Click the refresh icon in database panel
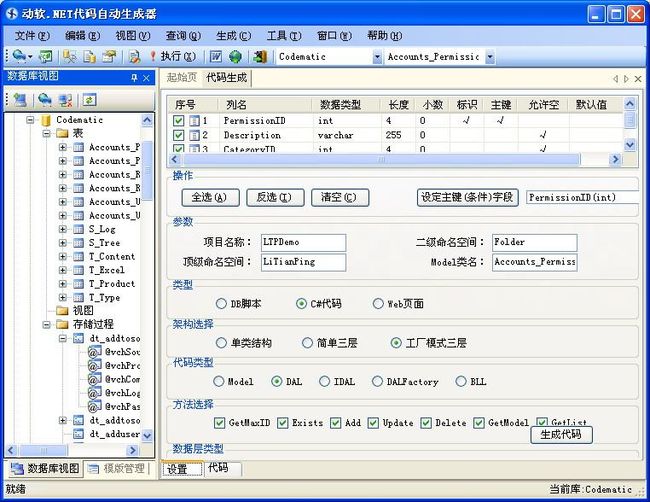 [x=90, y=99]
